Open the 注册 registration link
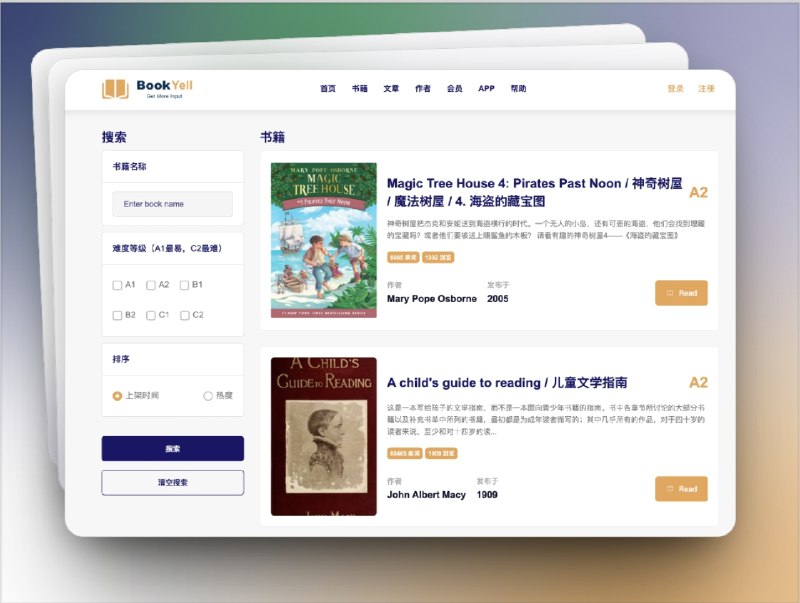This screenshot has height=603, width=800. (707, 88)
